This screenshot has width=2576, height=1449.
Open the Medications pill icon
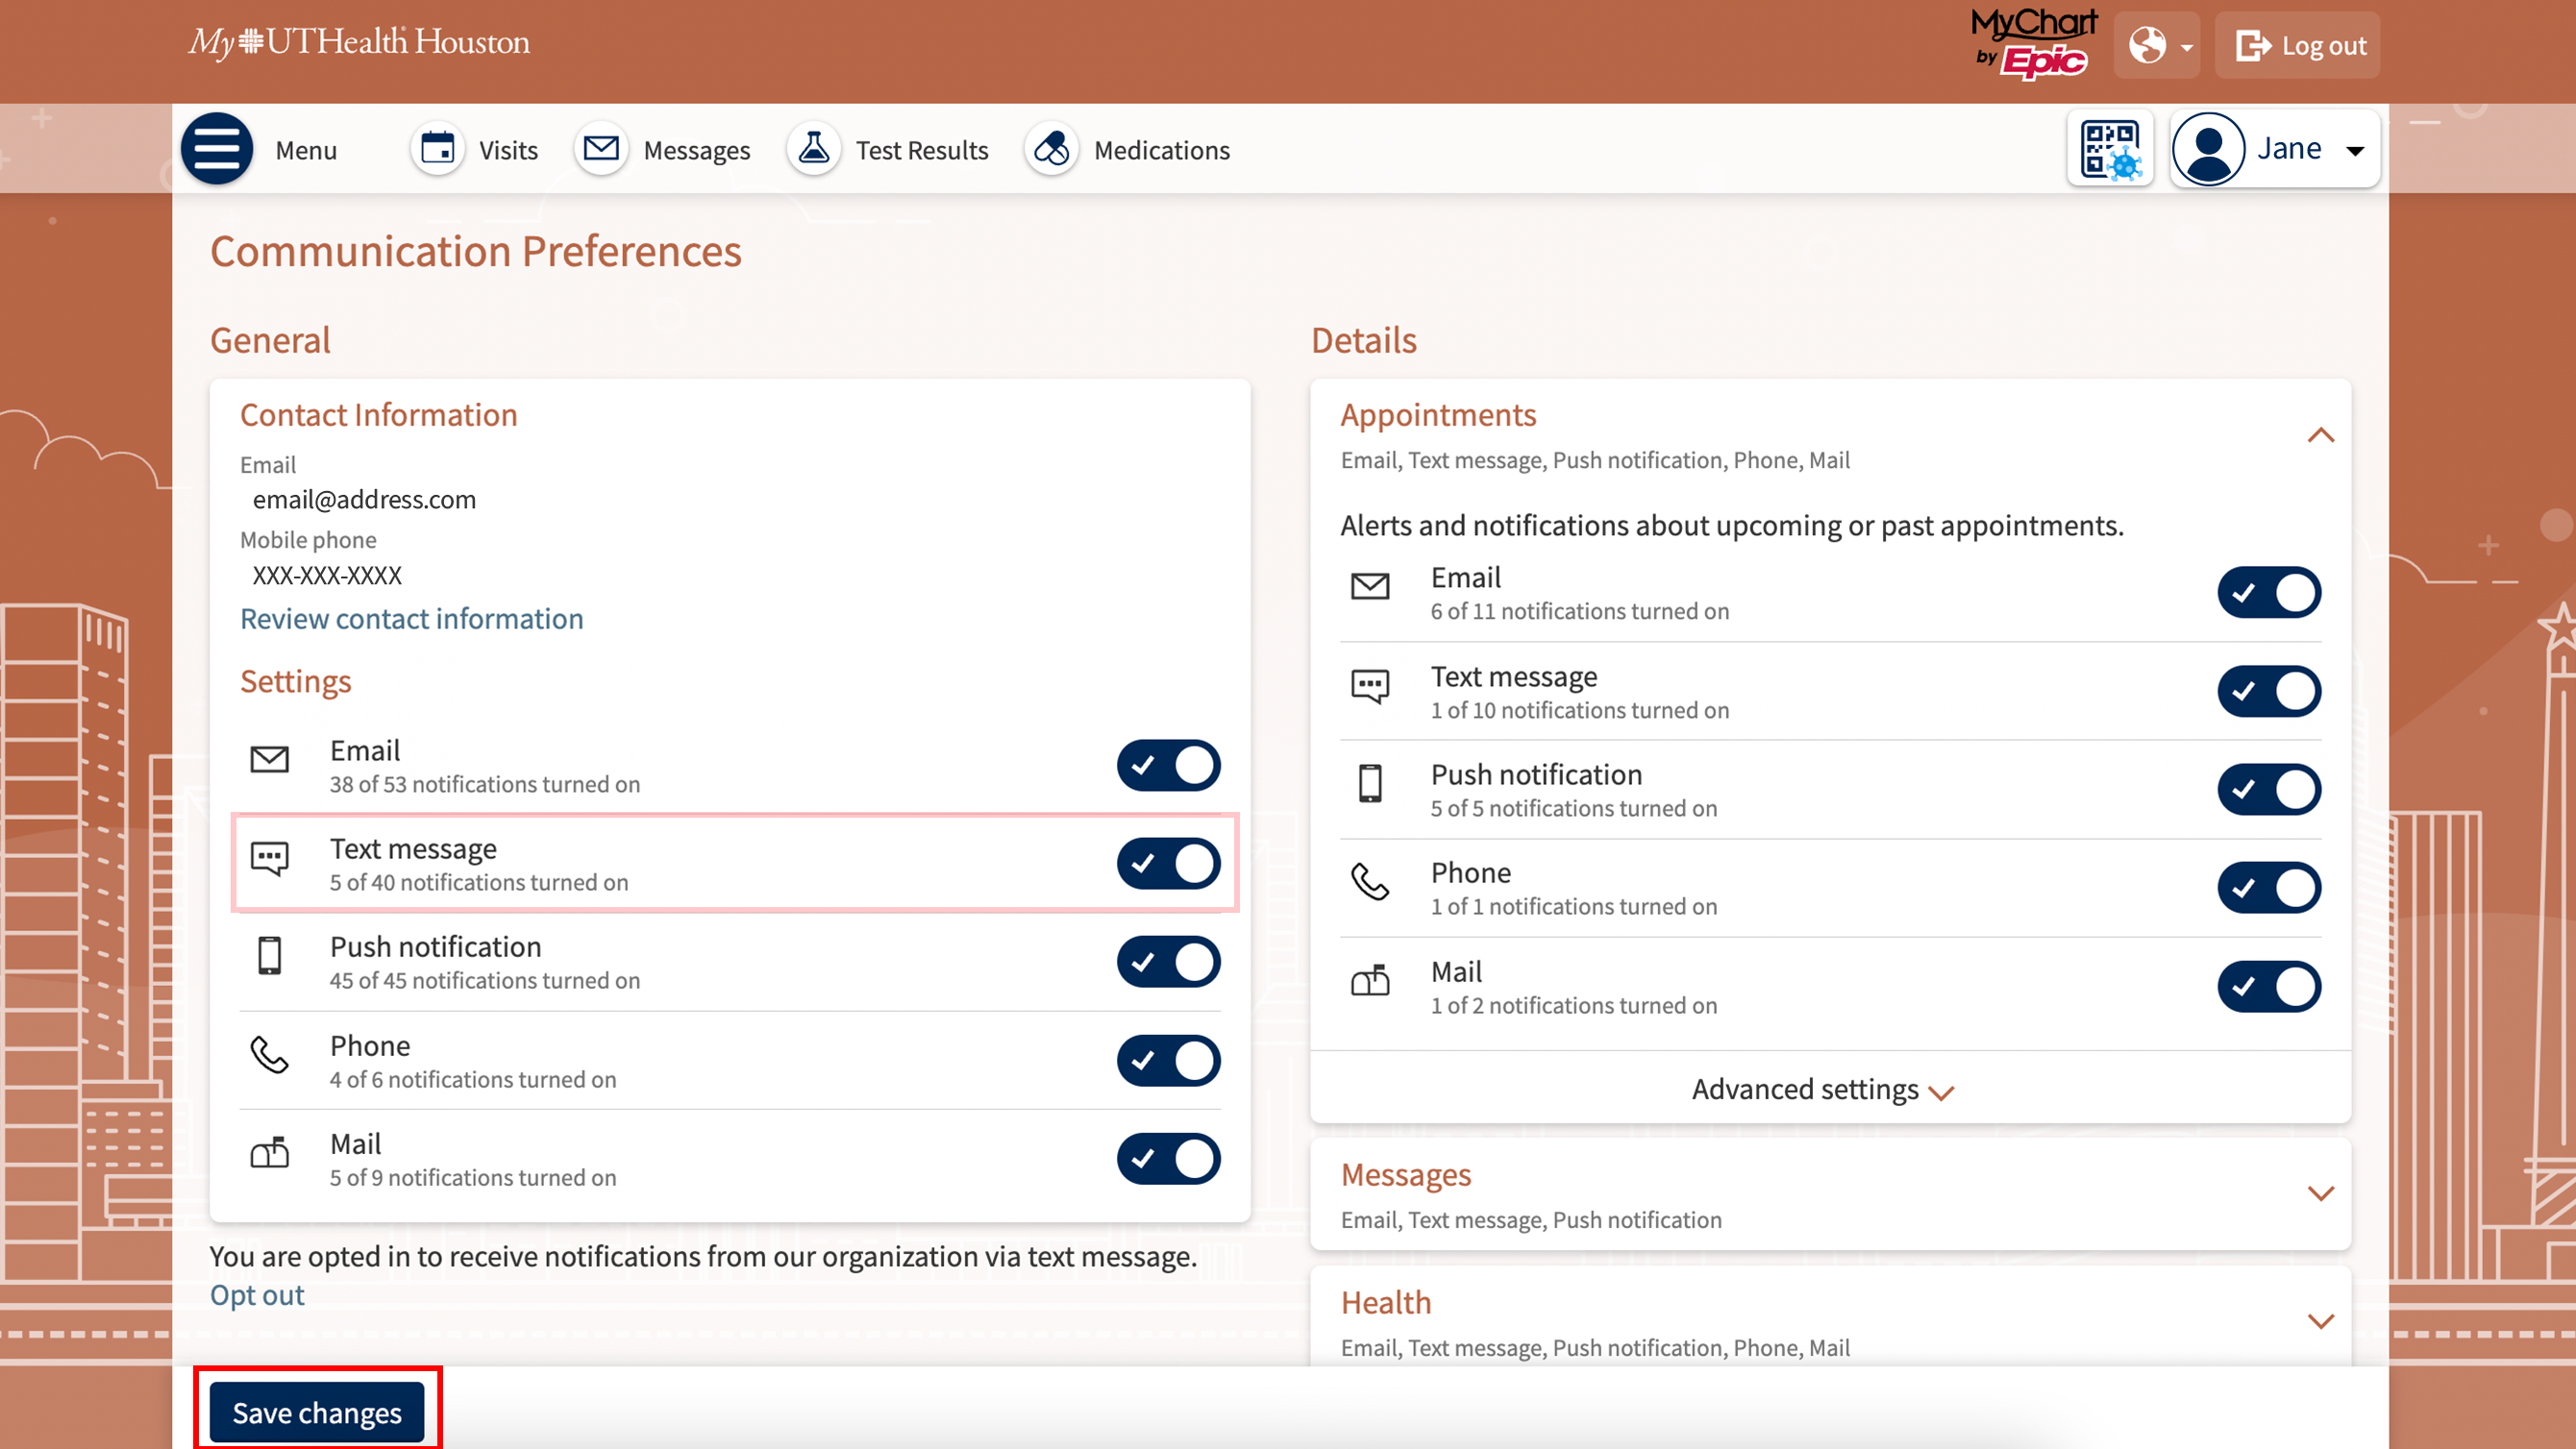pyautogui.click(x=1051, y=149)
